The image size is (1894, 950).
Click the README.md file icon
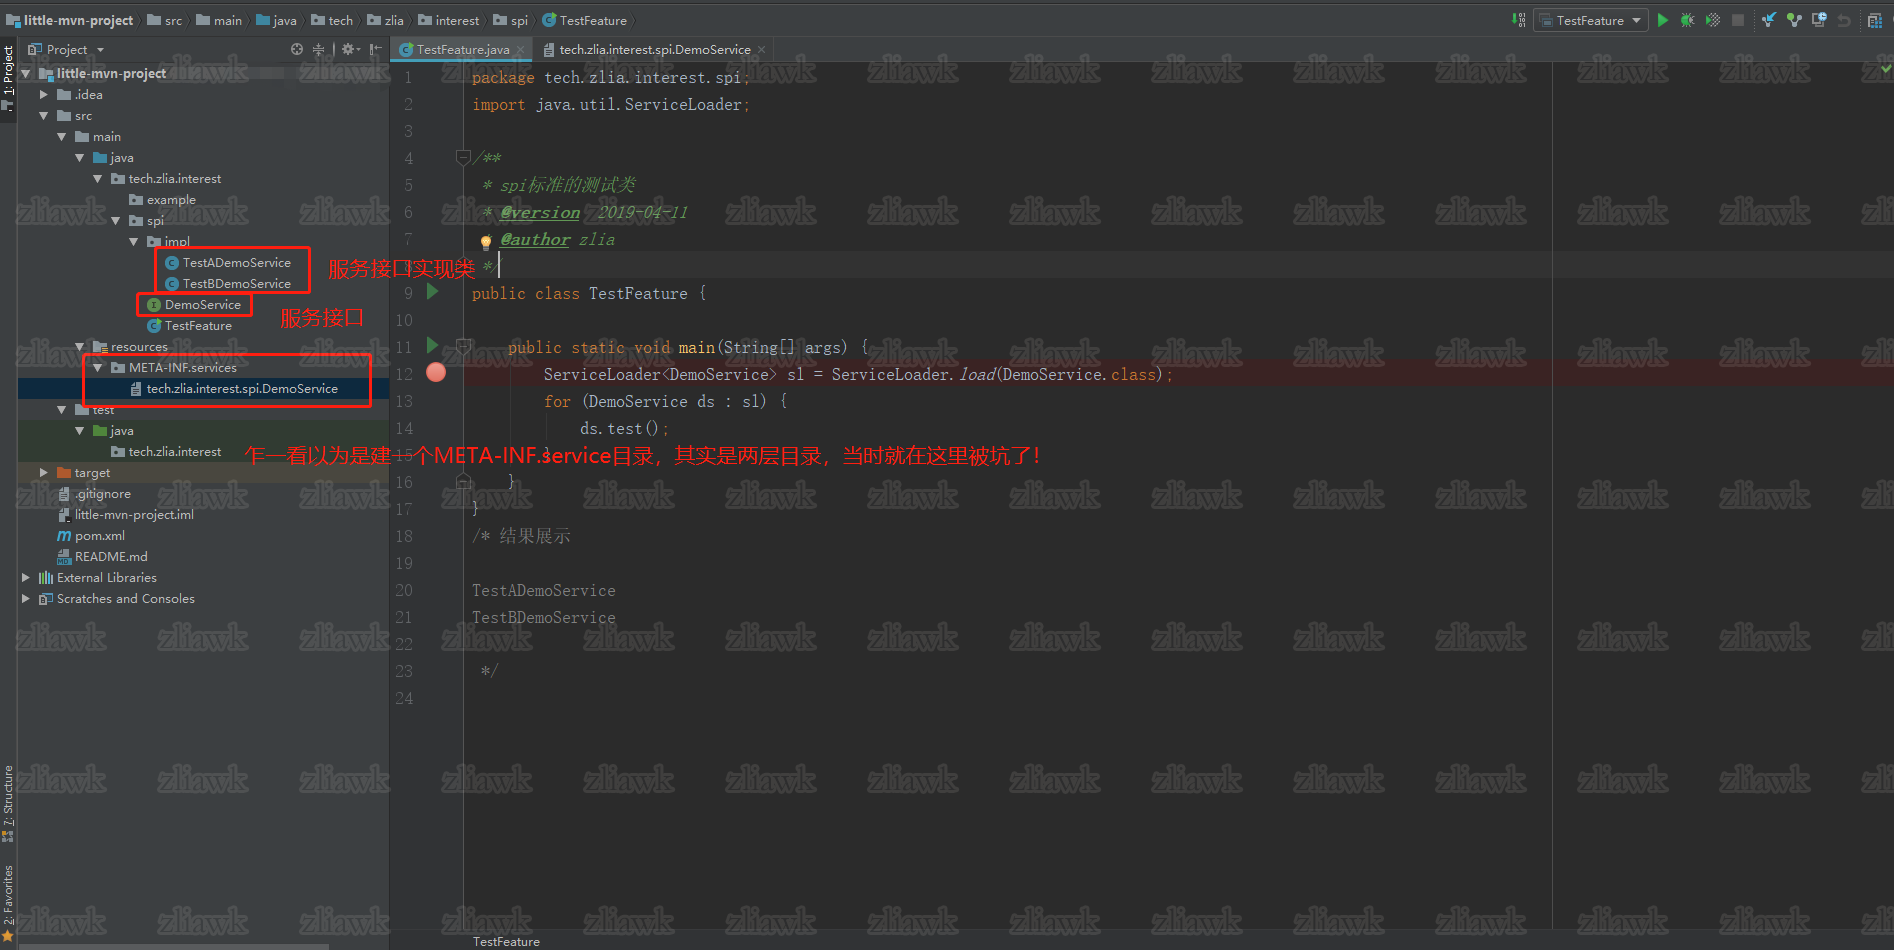[x=64, y=557]
